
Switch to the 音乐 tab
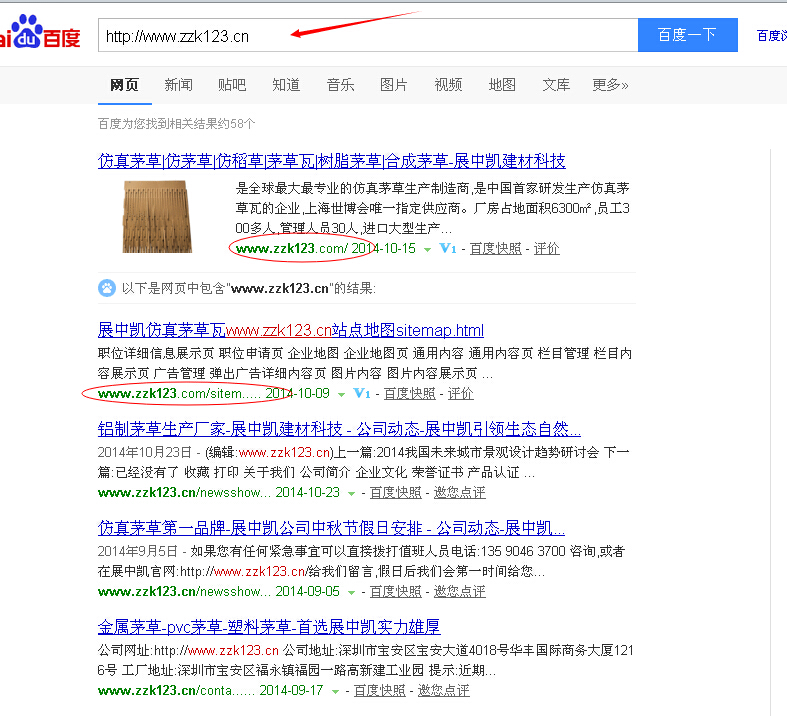tap(340, 85)
